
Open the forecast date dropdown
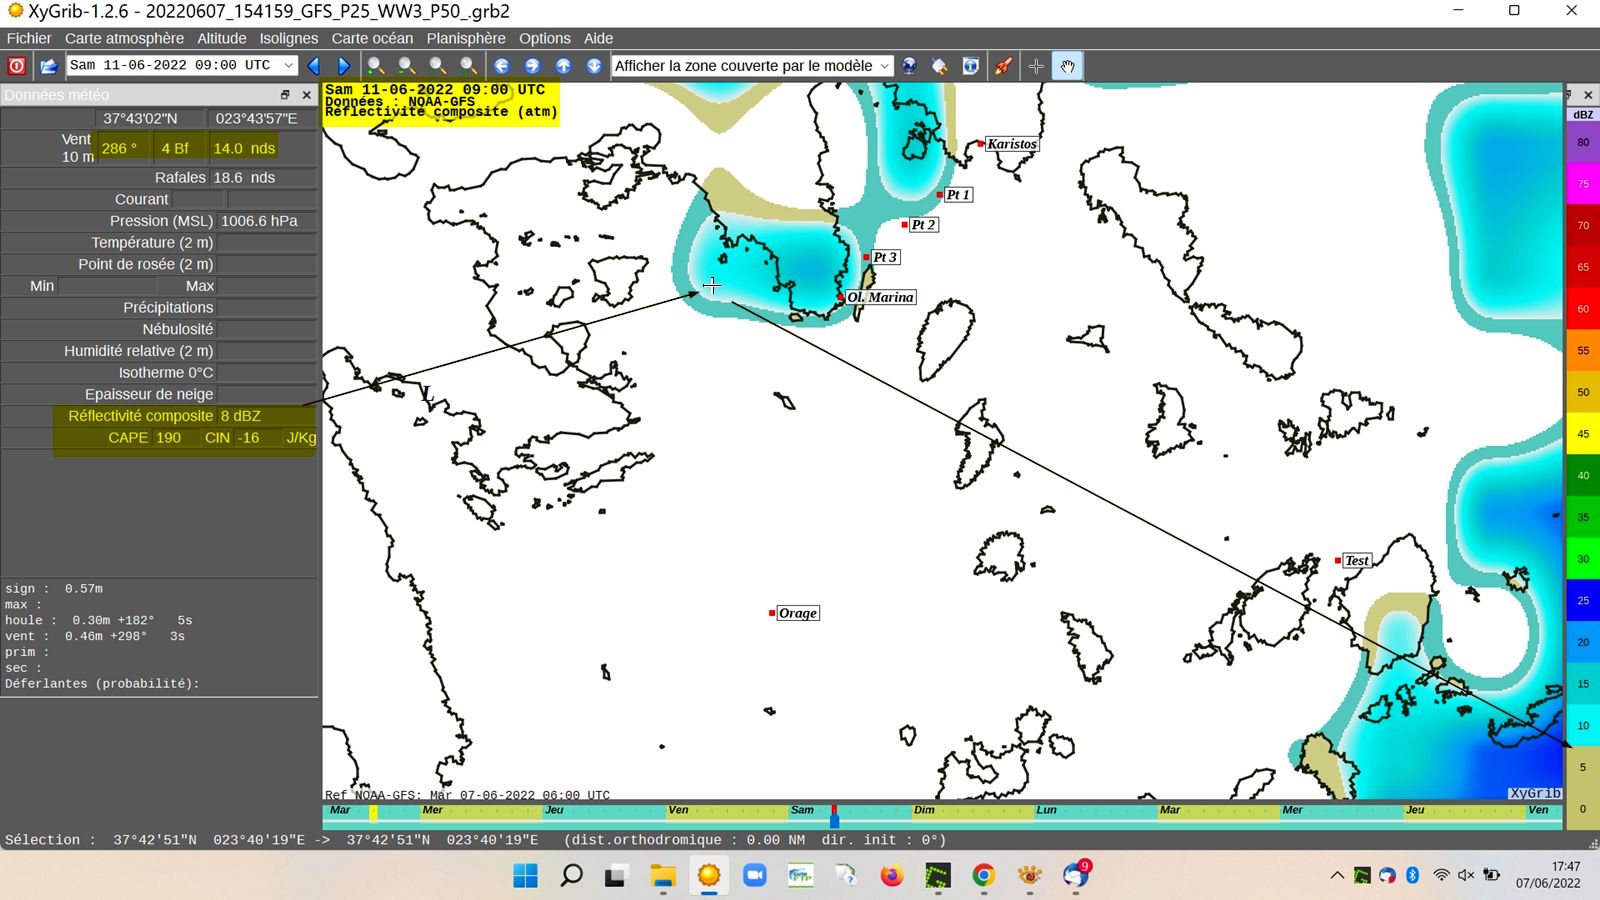pyautogui.click(x=288, y=66)
